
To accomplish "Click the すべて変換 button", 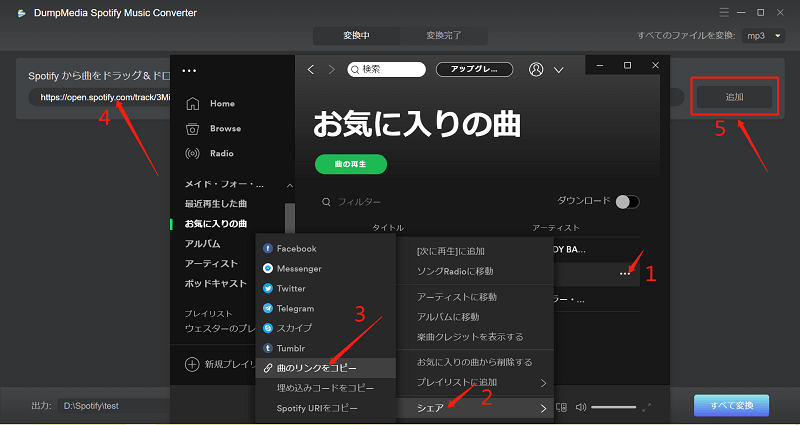I will (x=732, y=406).
